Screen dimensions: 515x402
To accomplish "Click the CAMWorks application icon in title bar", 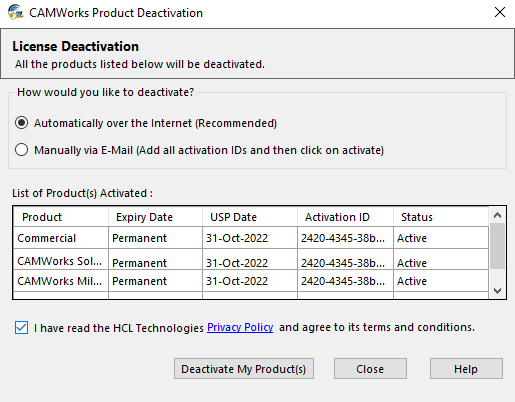I will tap(16, 12).
